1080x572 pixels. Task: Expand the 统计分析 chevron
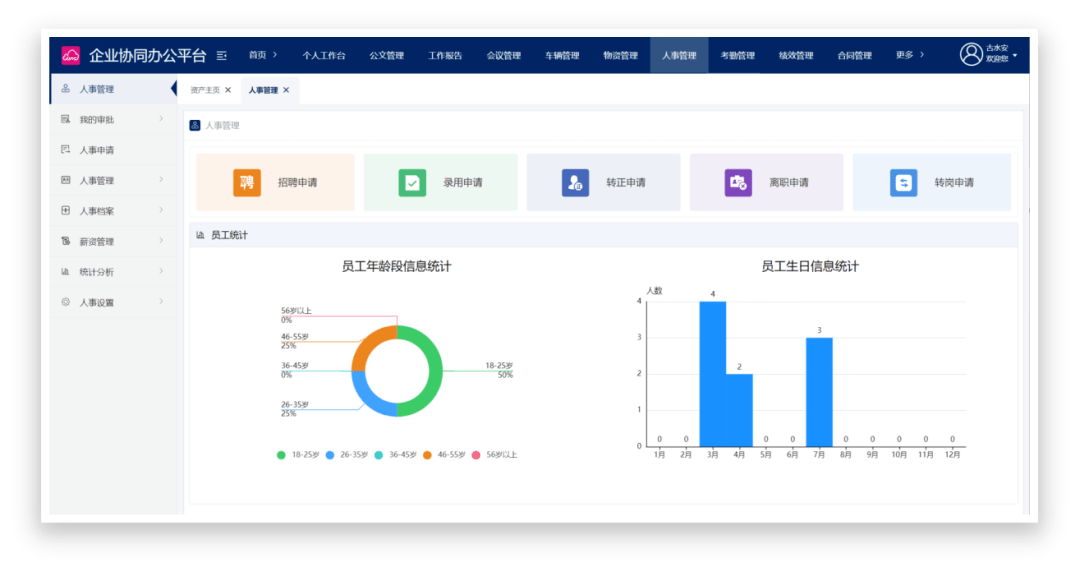pyautogui.click(x=161, y=271)
